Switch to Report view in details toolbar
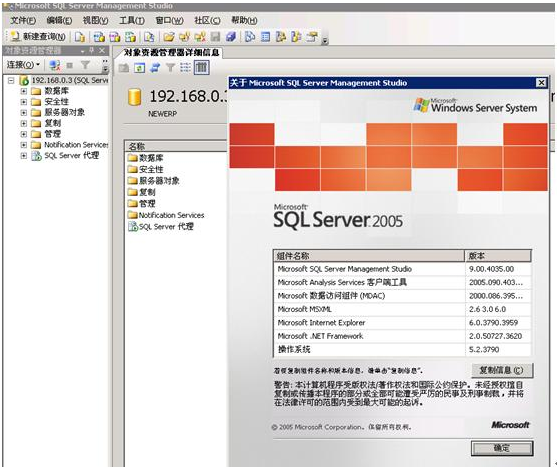Image resolution: width=557 pixels, height=468 pixels. click(201, 68)
